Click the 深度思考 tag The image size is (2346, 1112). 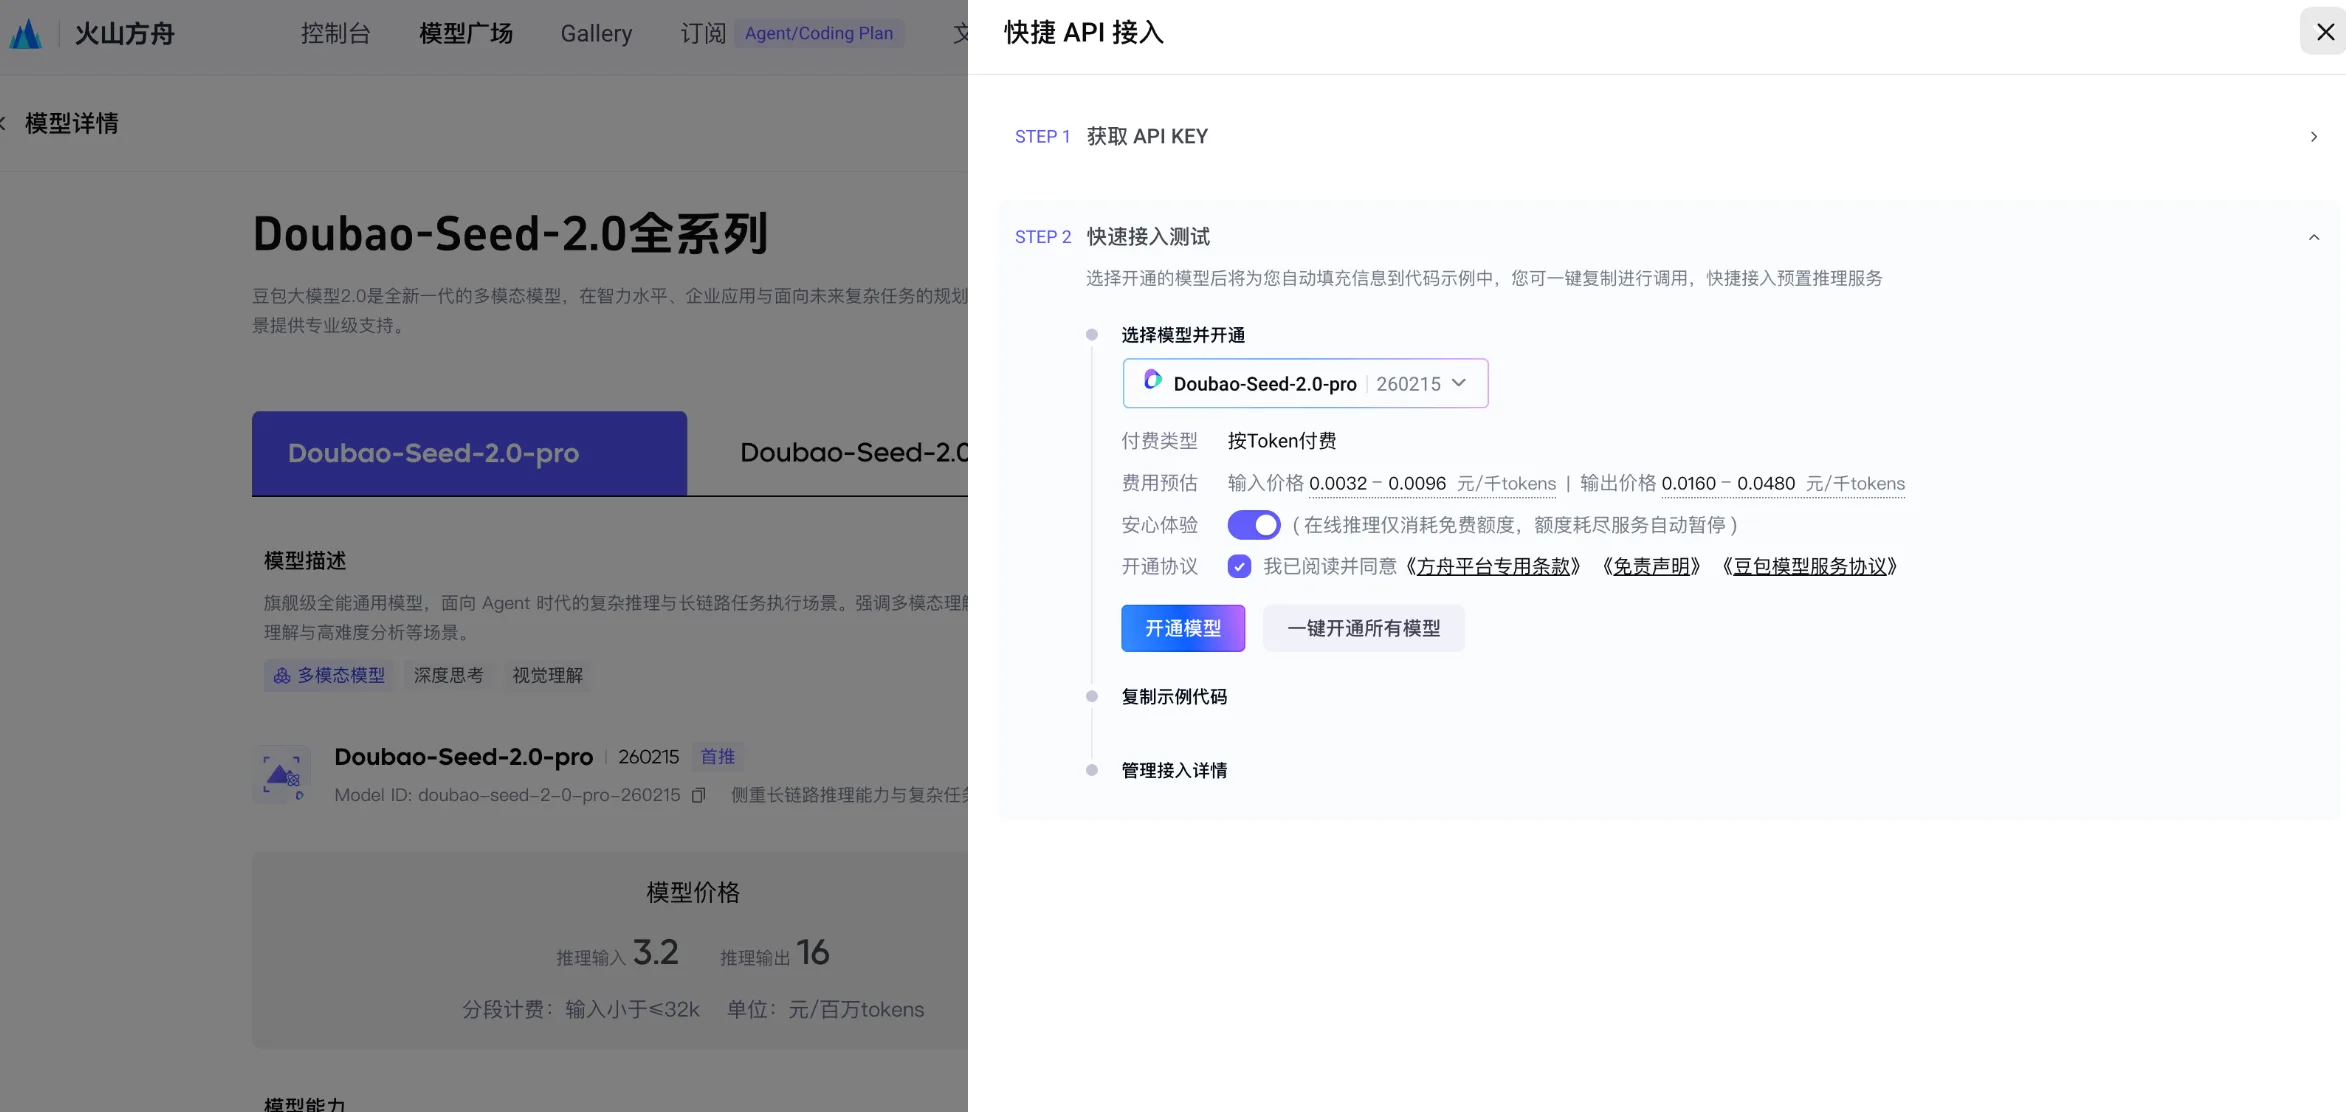tap(449, 676)
